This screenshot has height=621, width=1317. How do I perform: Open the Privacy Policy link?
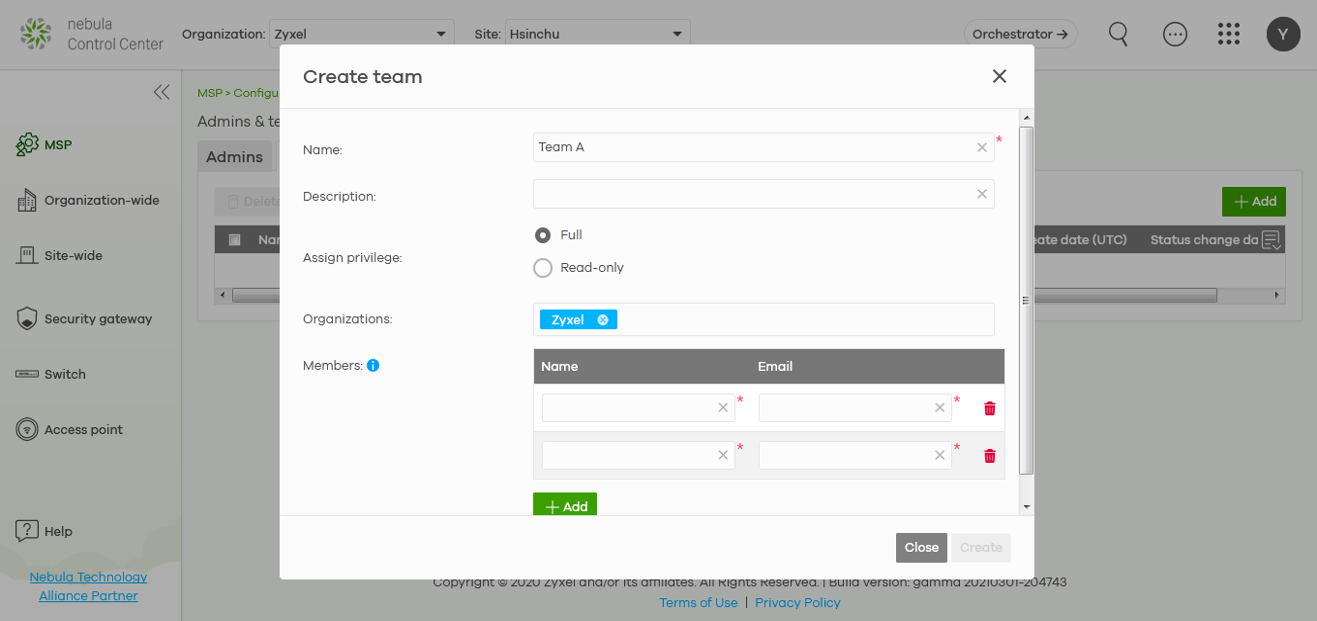click(x=798, y=603)
